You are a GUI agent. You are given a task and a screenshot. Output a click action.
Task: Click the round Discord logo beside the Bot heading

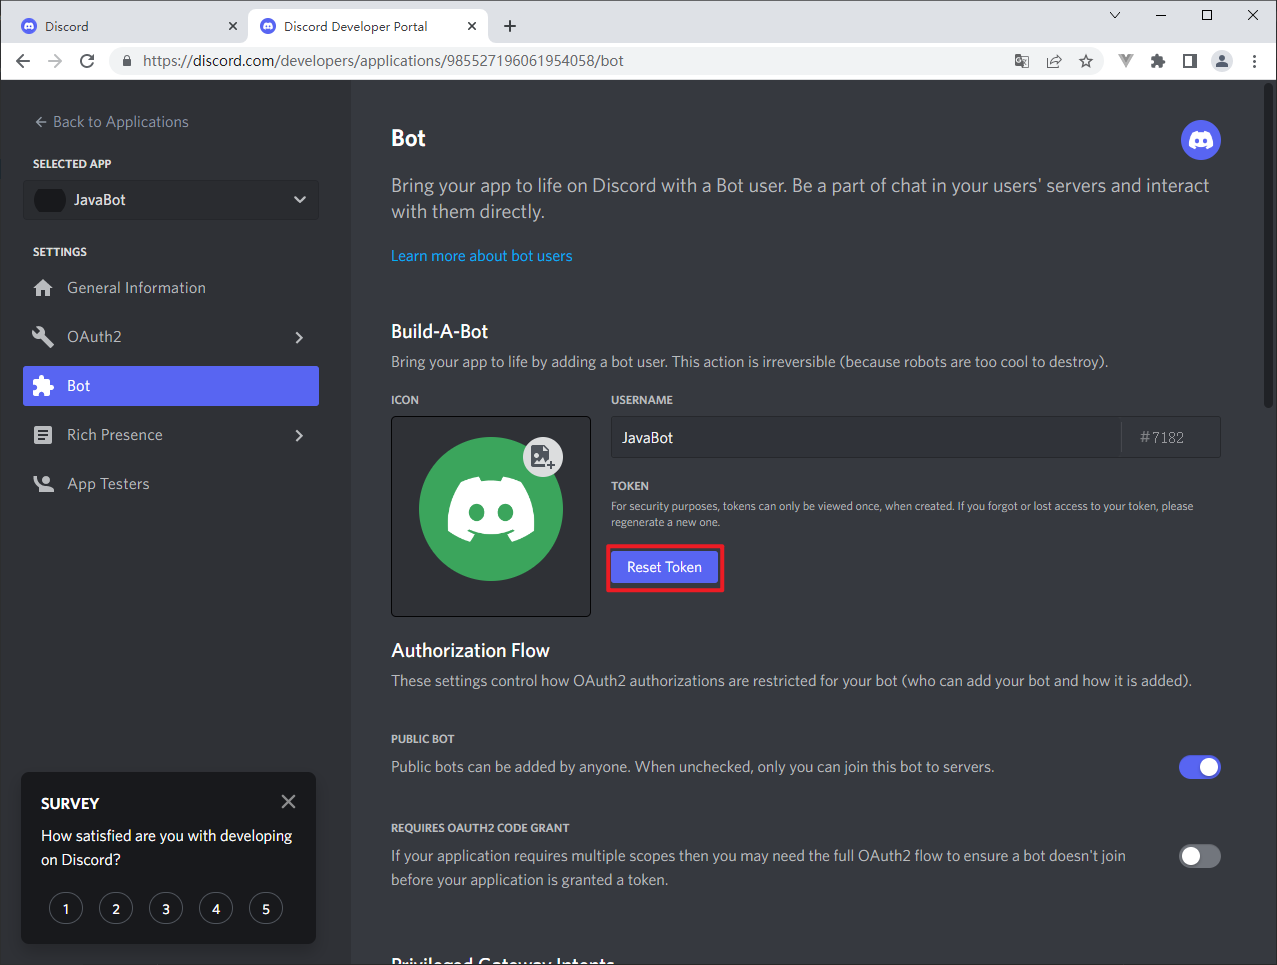[x=1201, y=140]
